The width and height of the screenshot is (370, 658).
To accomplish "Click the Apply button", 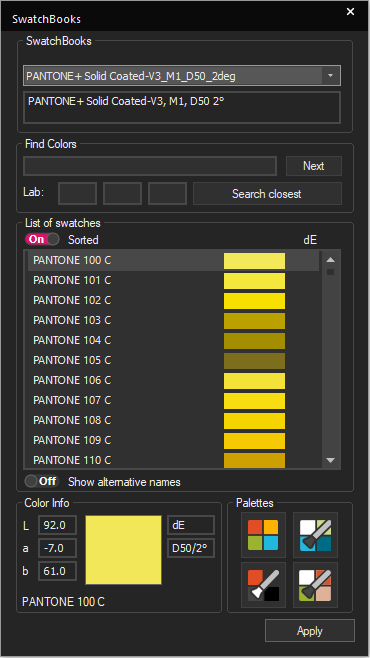I will pos(310,631).
